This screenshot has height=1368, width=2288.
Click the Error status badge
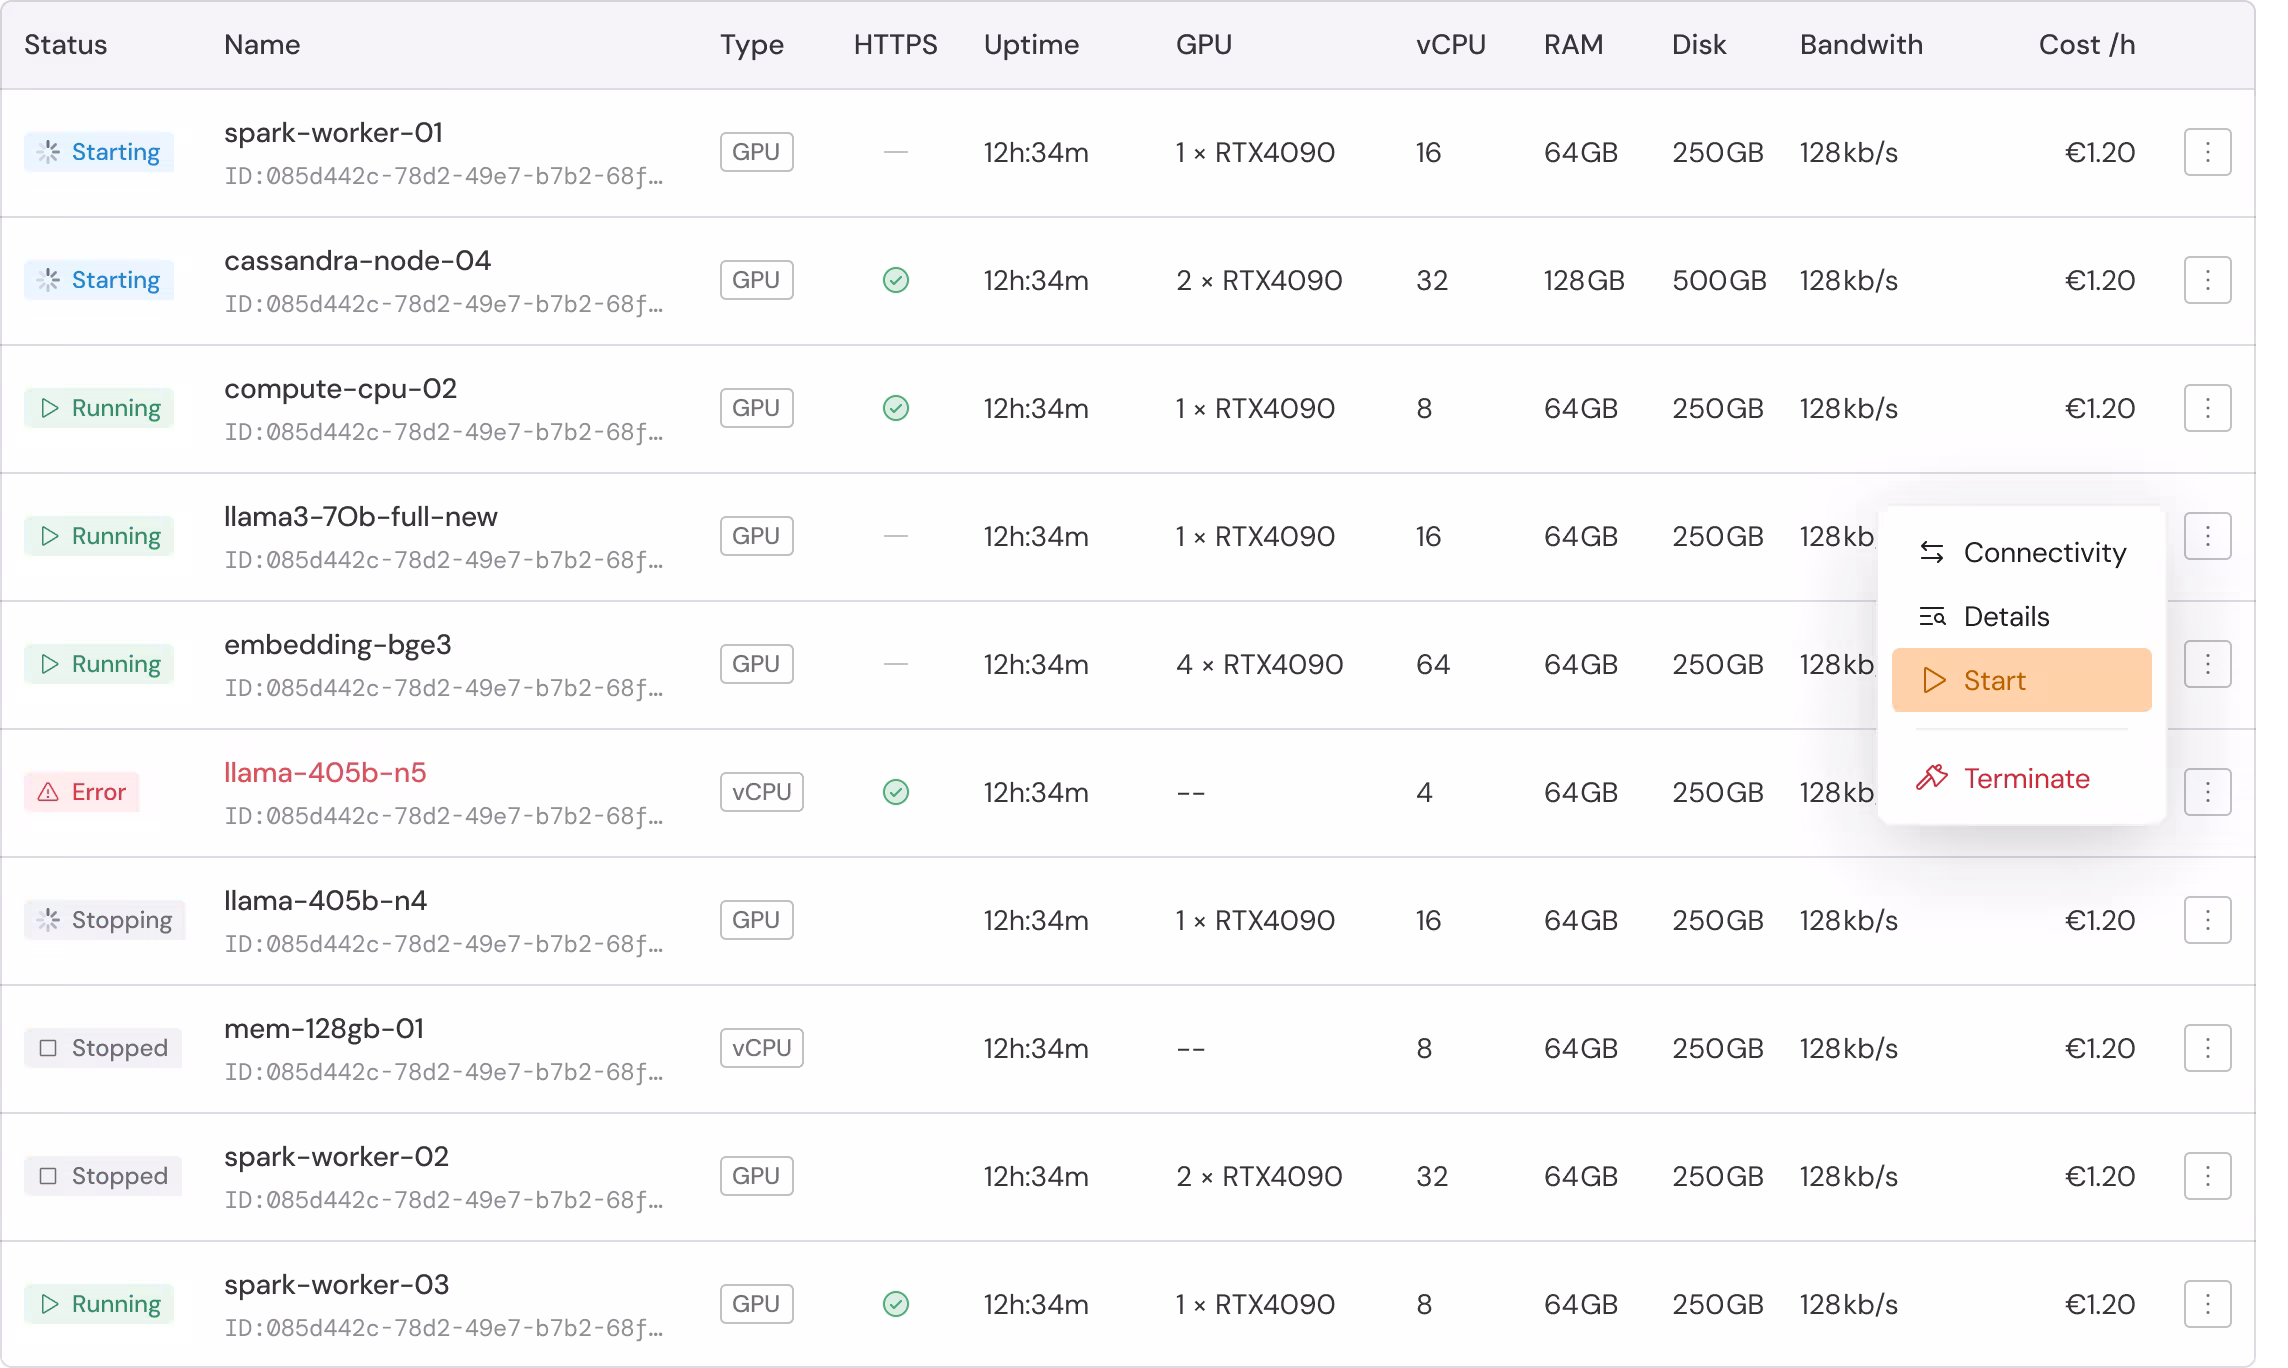(x=82, y=792)
